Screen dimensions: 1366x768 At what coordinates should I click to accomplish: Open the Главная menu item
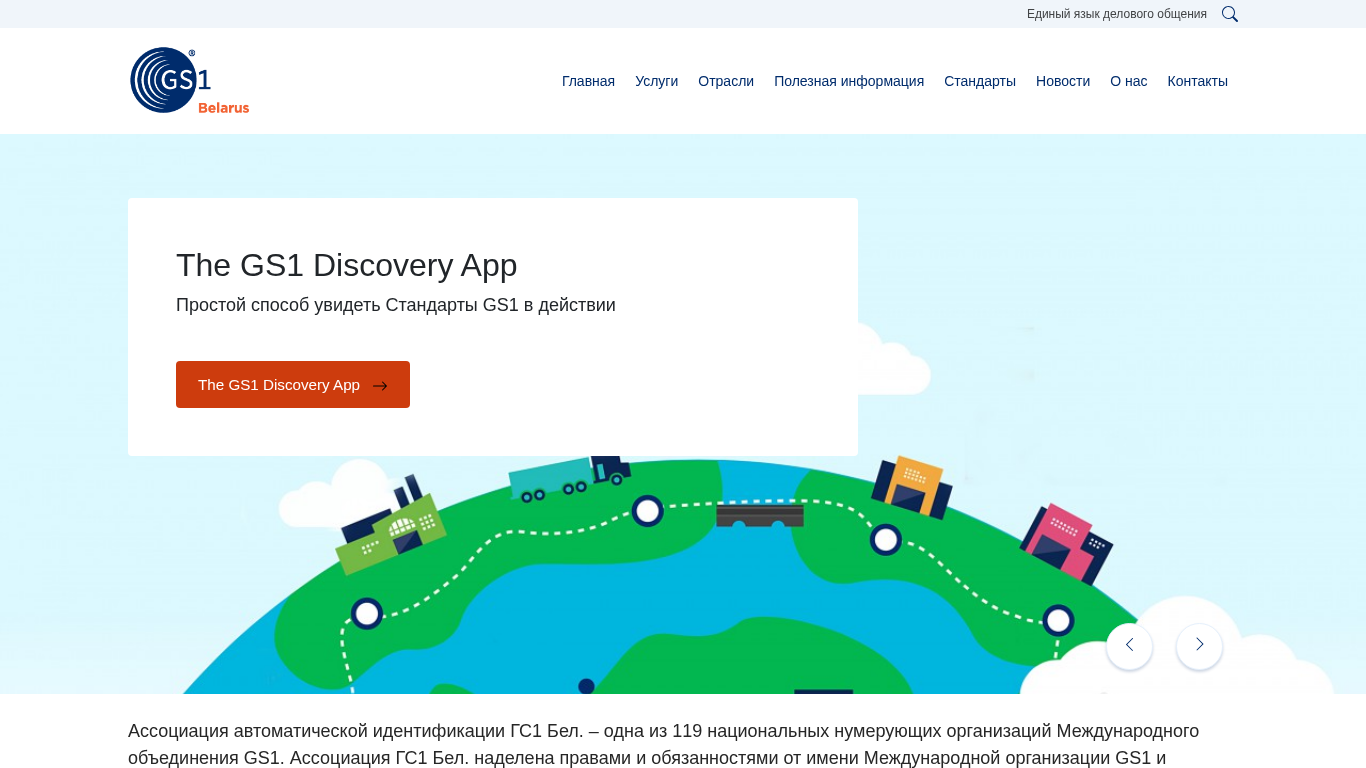point(588,81)
